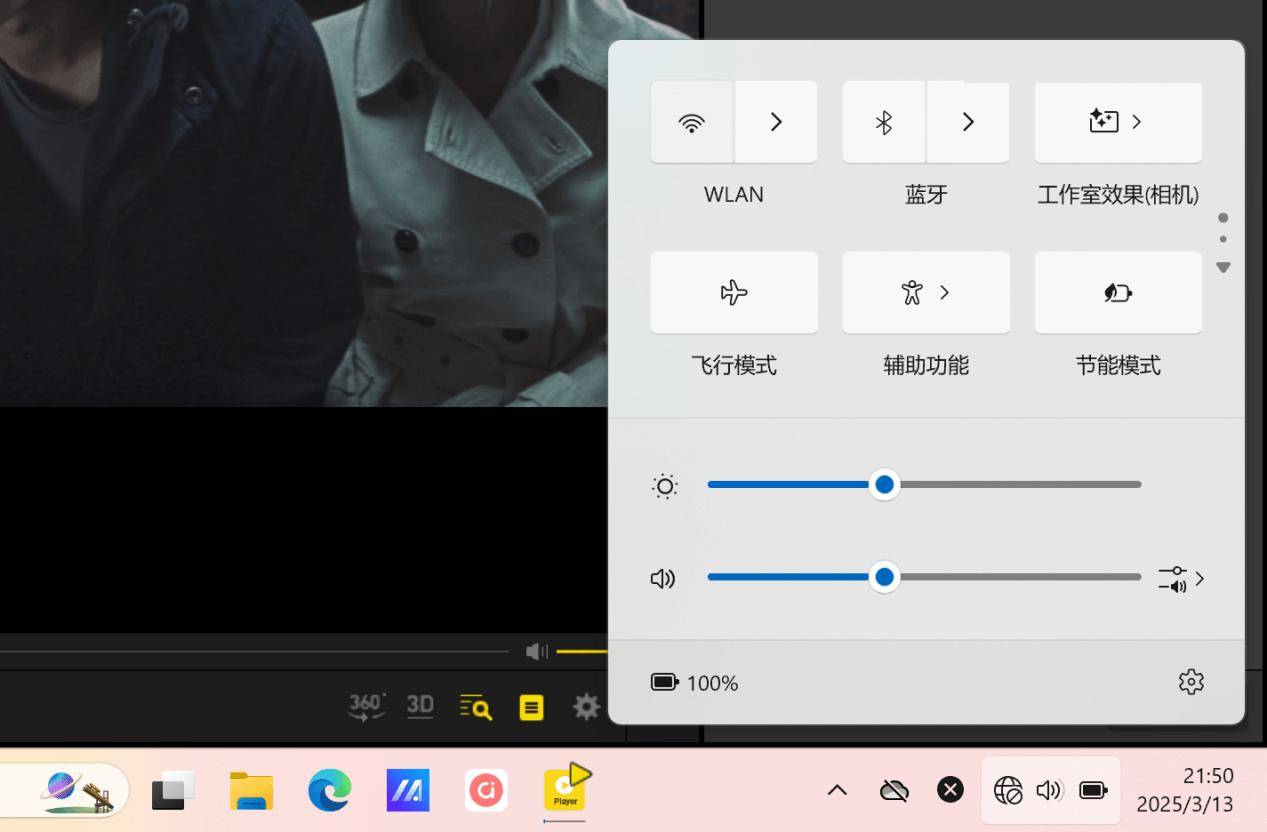The image size is (1267, 832).
Task: Click the yellow playlist panel icon
Action: click(531, 708)
